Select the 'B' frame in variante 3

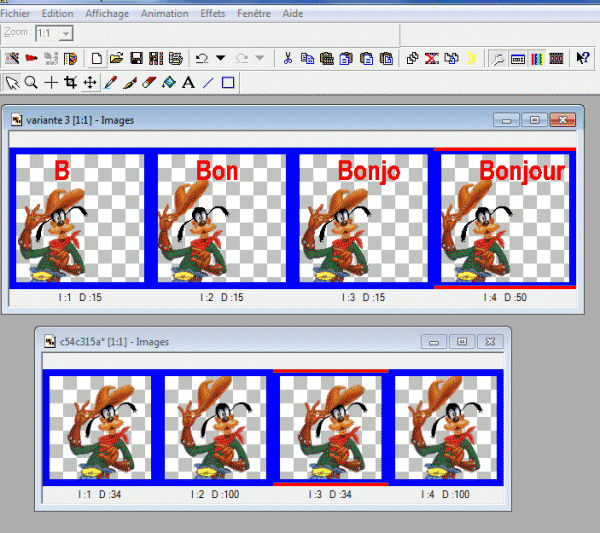[80, 218]
